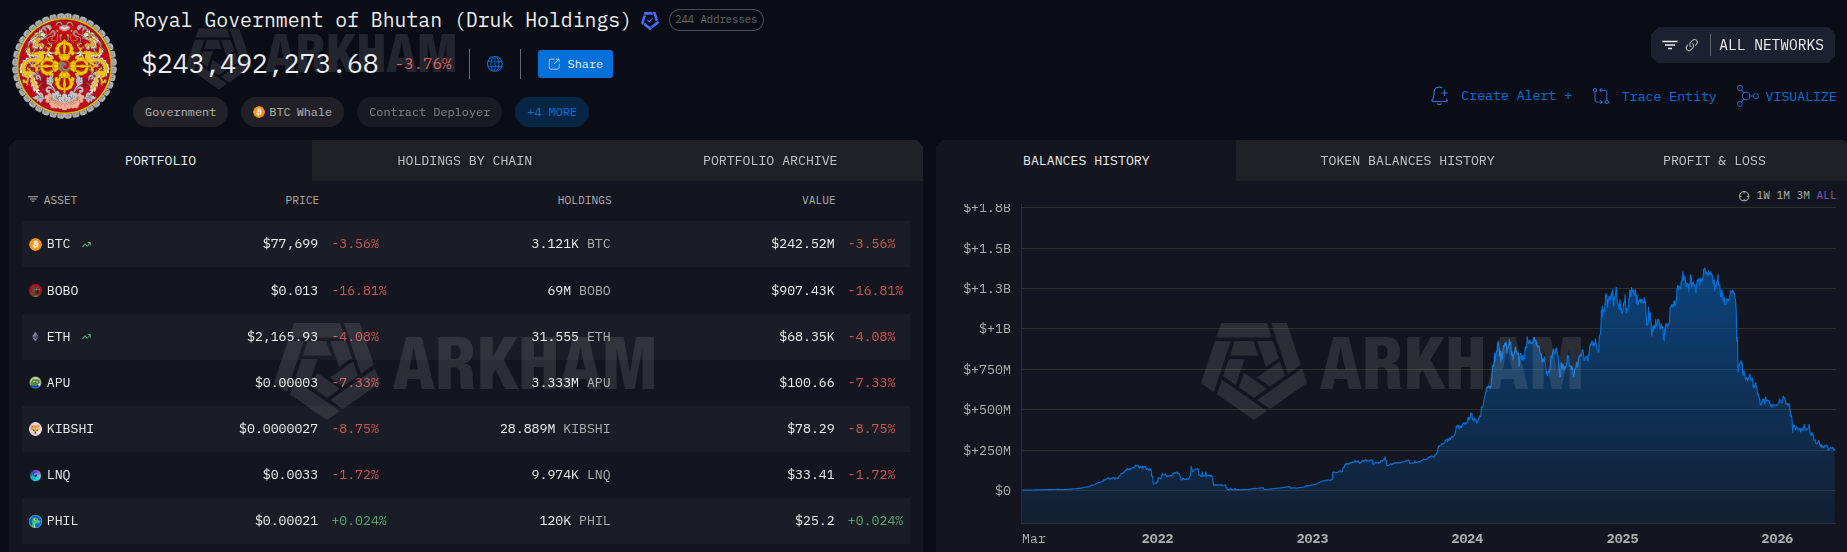Sort by the PRICE column header
The image size is (1847, 552).
pos(302,200)
